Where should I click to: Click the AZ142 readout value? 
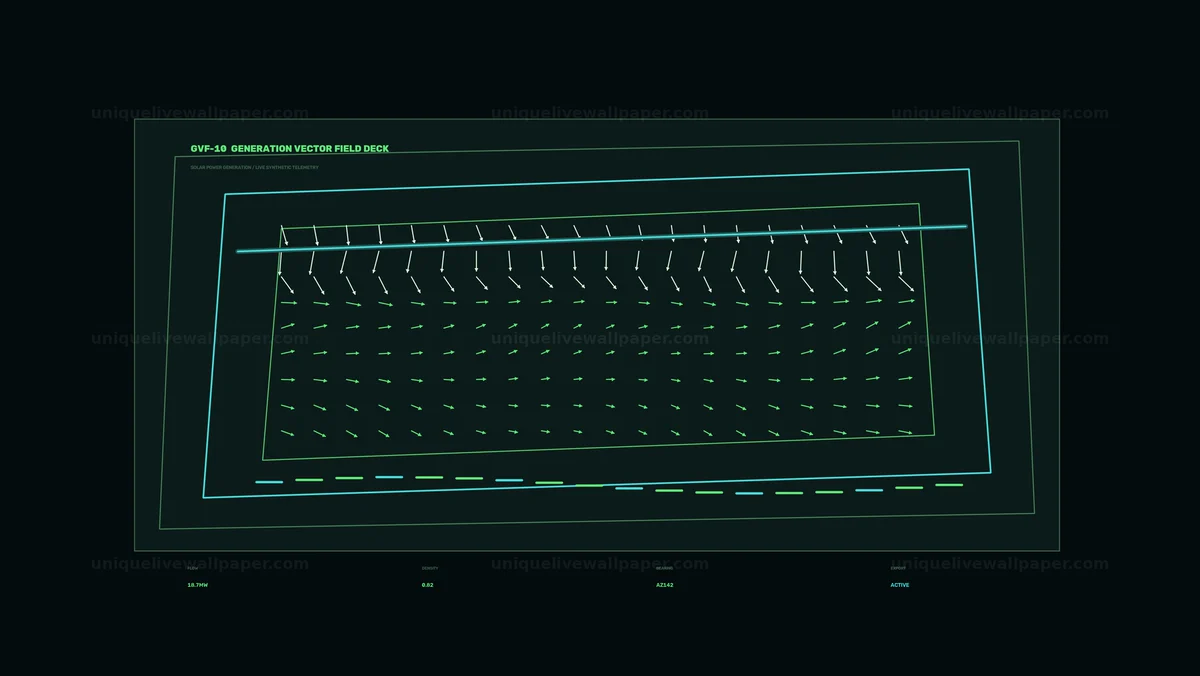point(665,585)
